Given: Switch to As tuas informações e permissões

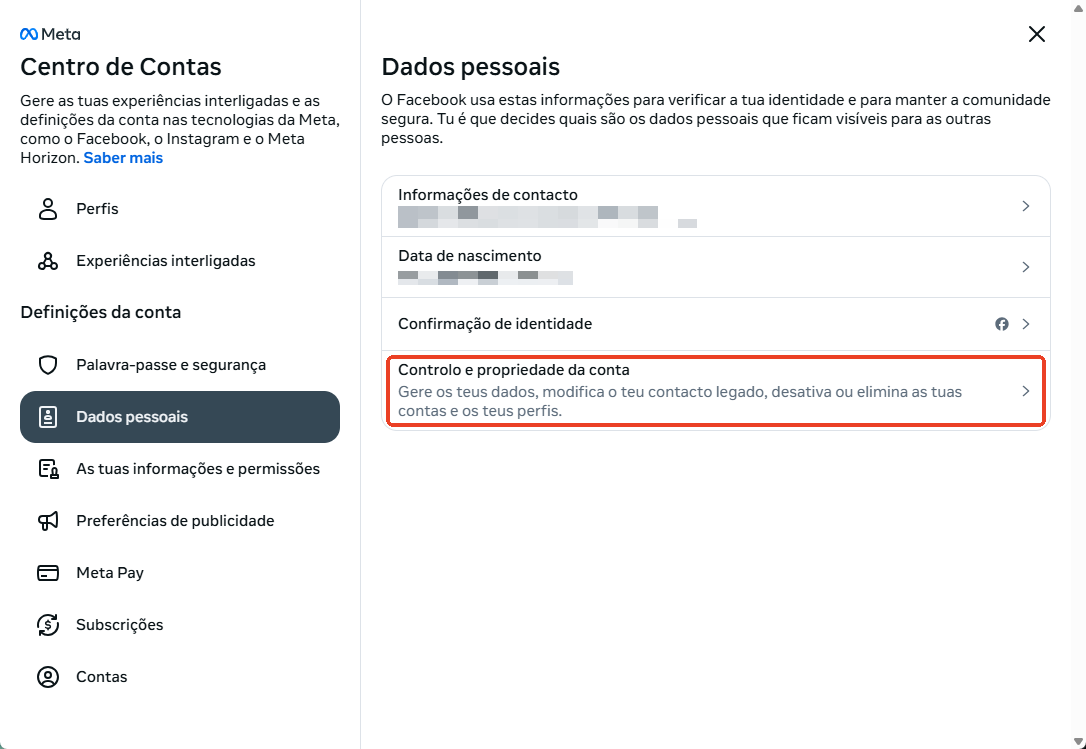Looking at the screenshot, I should [x=197, y=468].
